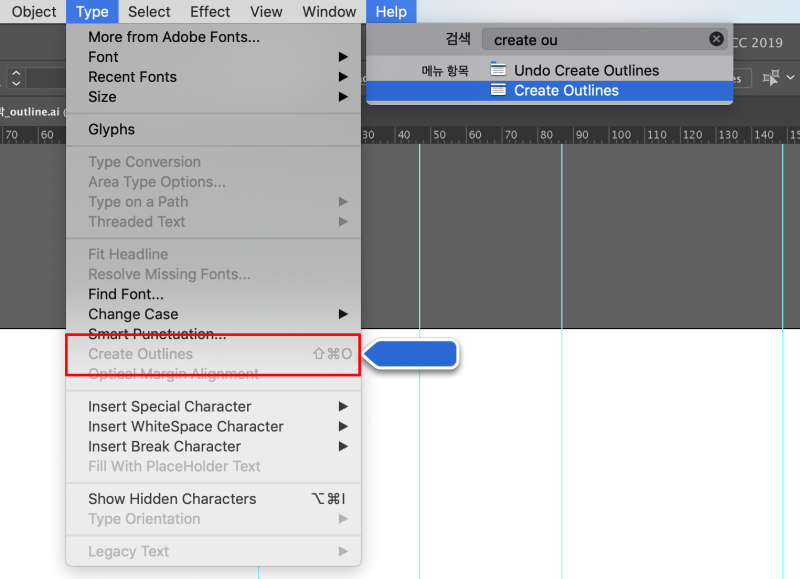Expand Insert WhiteSpace Character submenu
Viewport: 800px width, 579px height.
pyautogui.click(x=213, y=426)
